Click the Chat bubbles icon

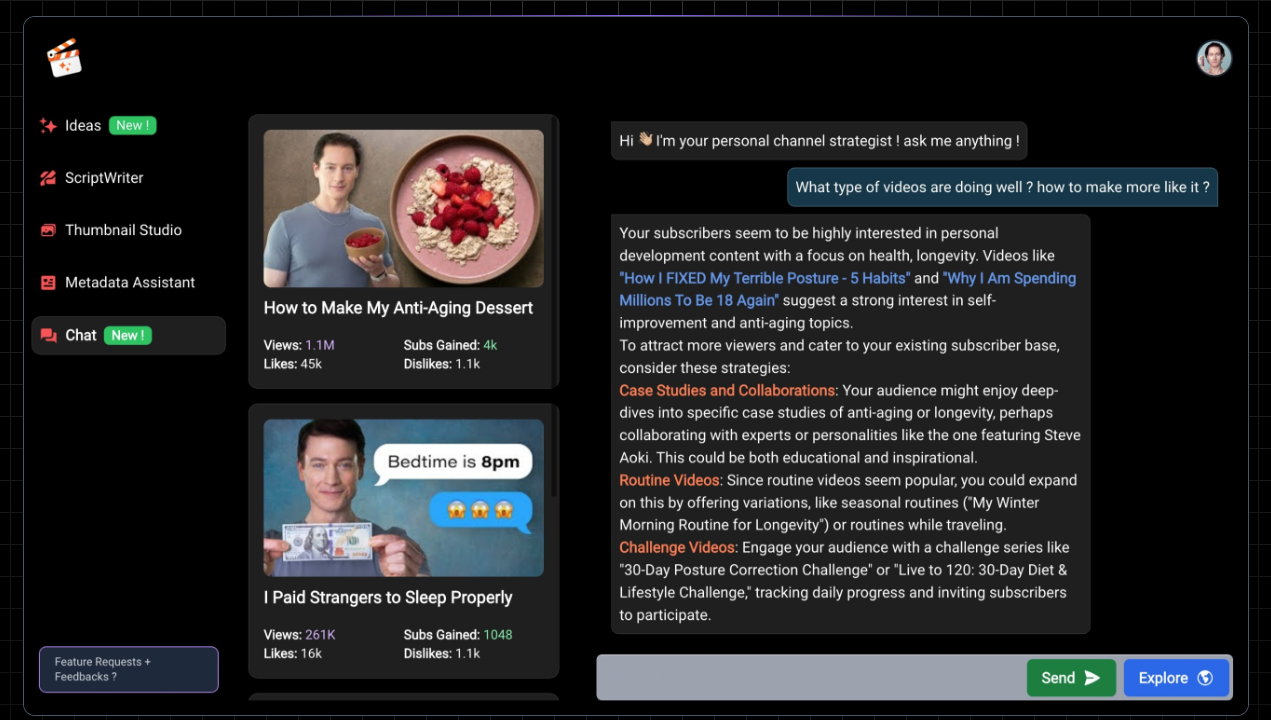(48, 336)
